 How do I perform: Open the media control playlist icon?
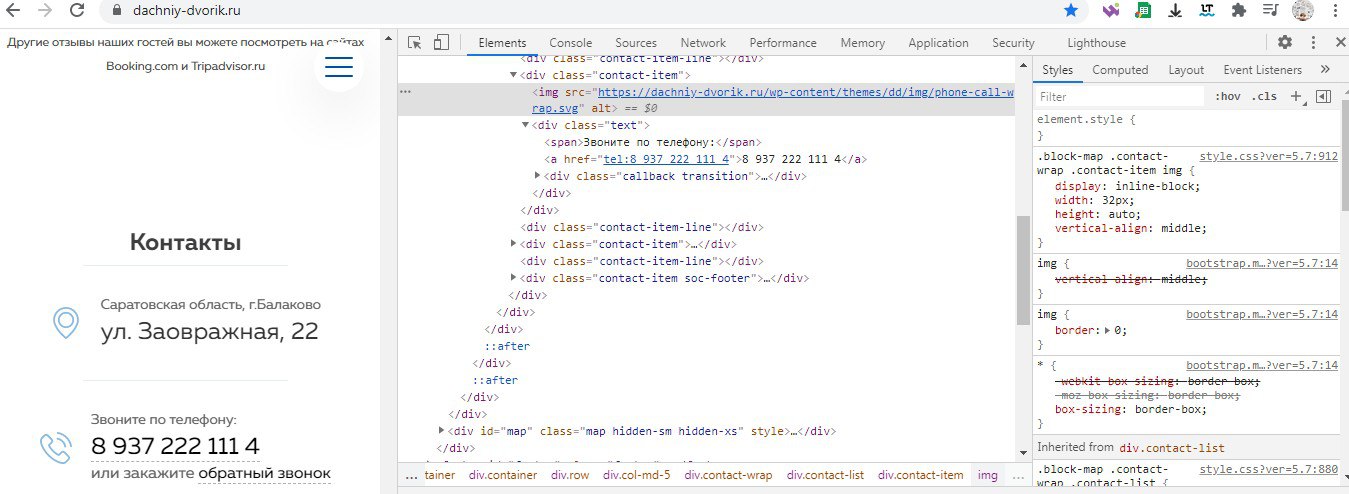(x=1271, y=11)
